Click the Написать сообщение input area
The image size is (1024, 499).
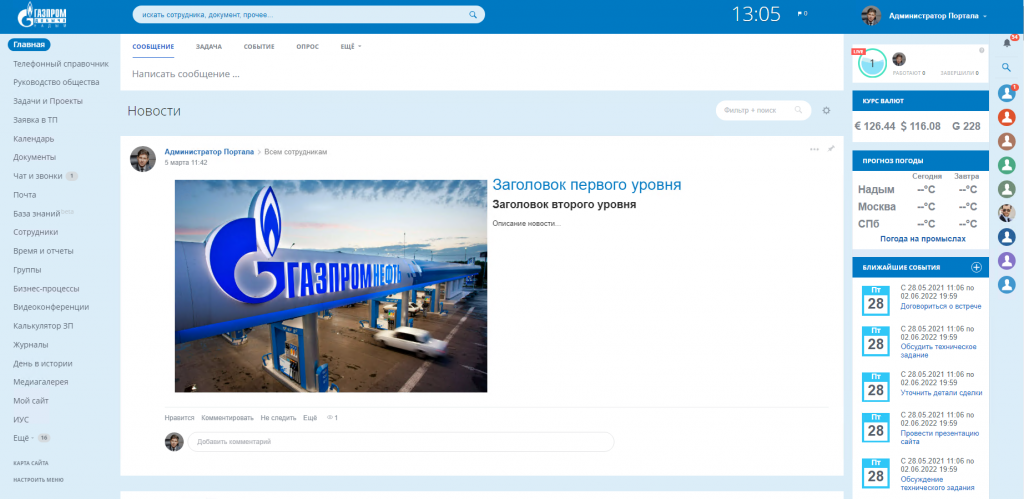(185, 74)
